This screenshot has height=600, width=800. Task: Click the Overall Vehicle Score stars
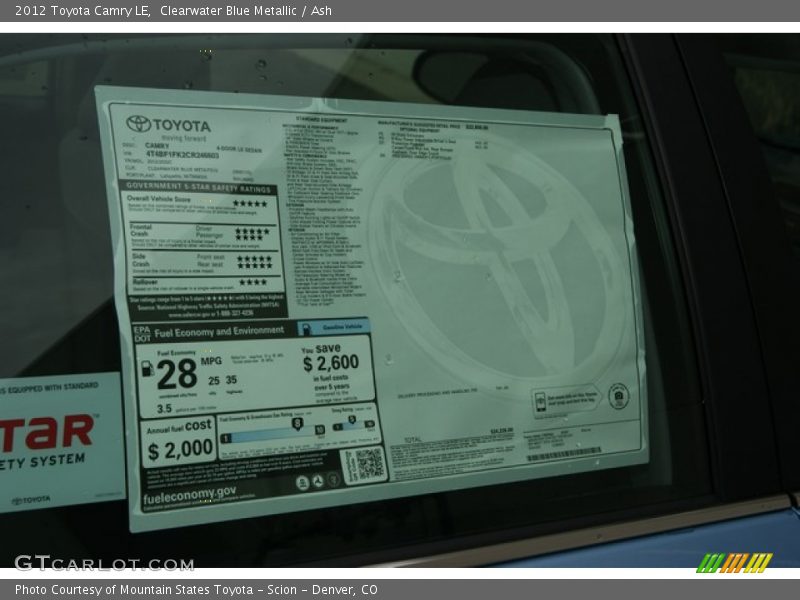coord(249,203)
